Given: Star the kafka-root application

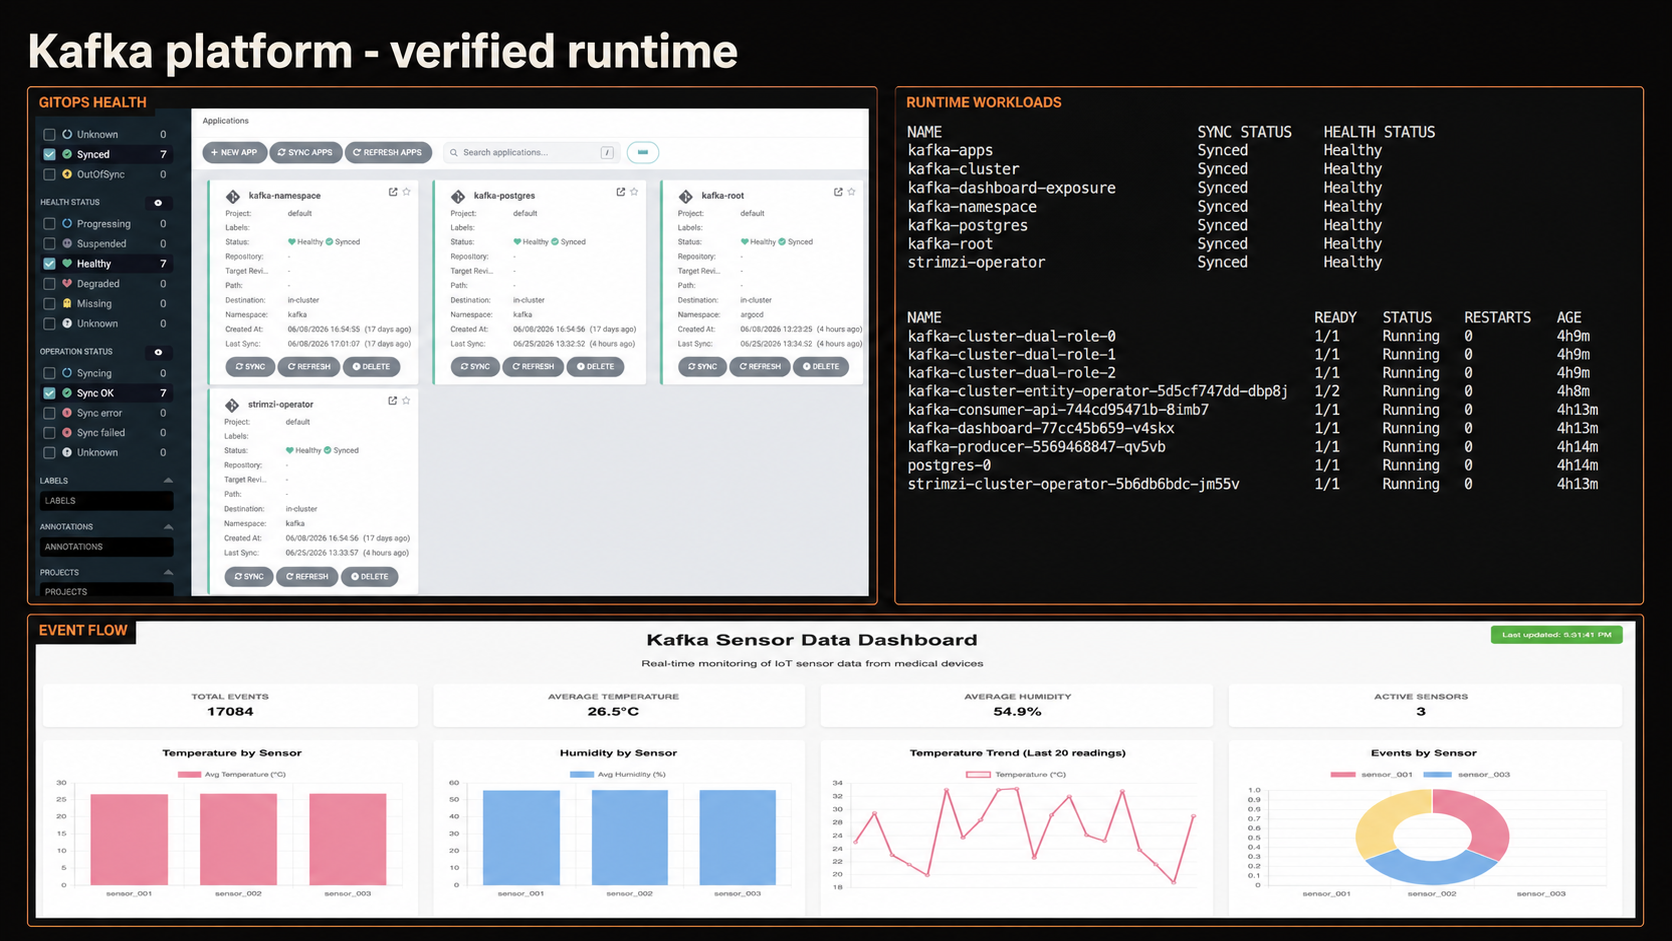Looking at the screenshot, I should (x=851, y=192).
